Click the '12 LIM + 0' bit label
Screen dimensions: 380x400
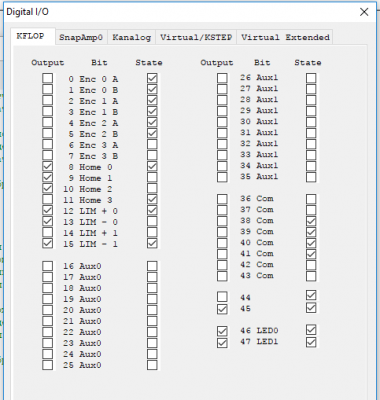tap(90, 211)
